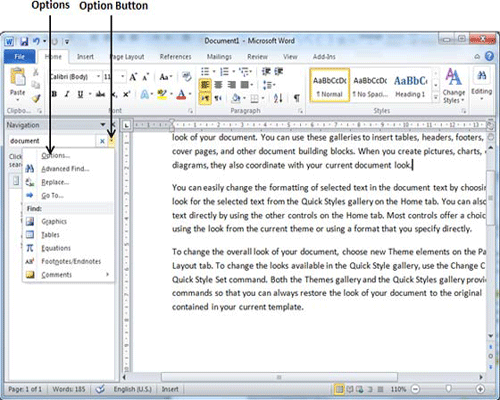Open Word Help question mark icon

coord(489,56)
